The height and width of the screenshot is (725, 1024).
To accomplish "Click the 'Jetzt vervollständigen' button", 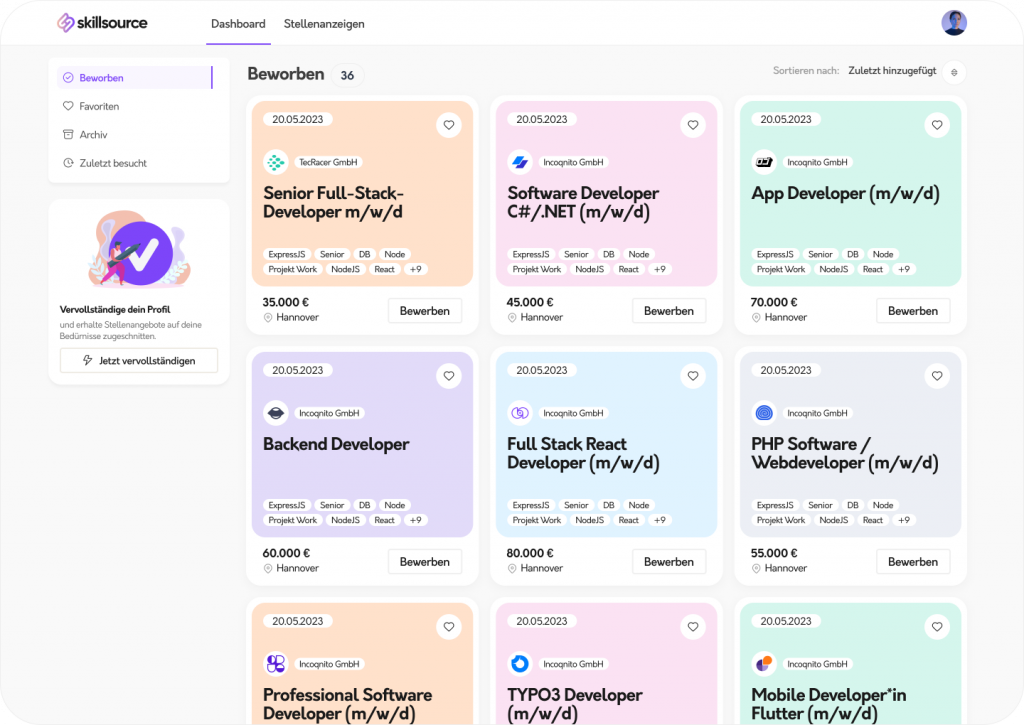I will point(139,361).
